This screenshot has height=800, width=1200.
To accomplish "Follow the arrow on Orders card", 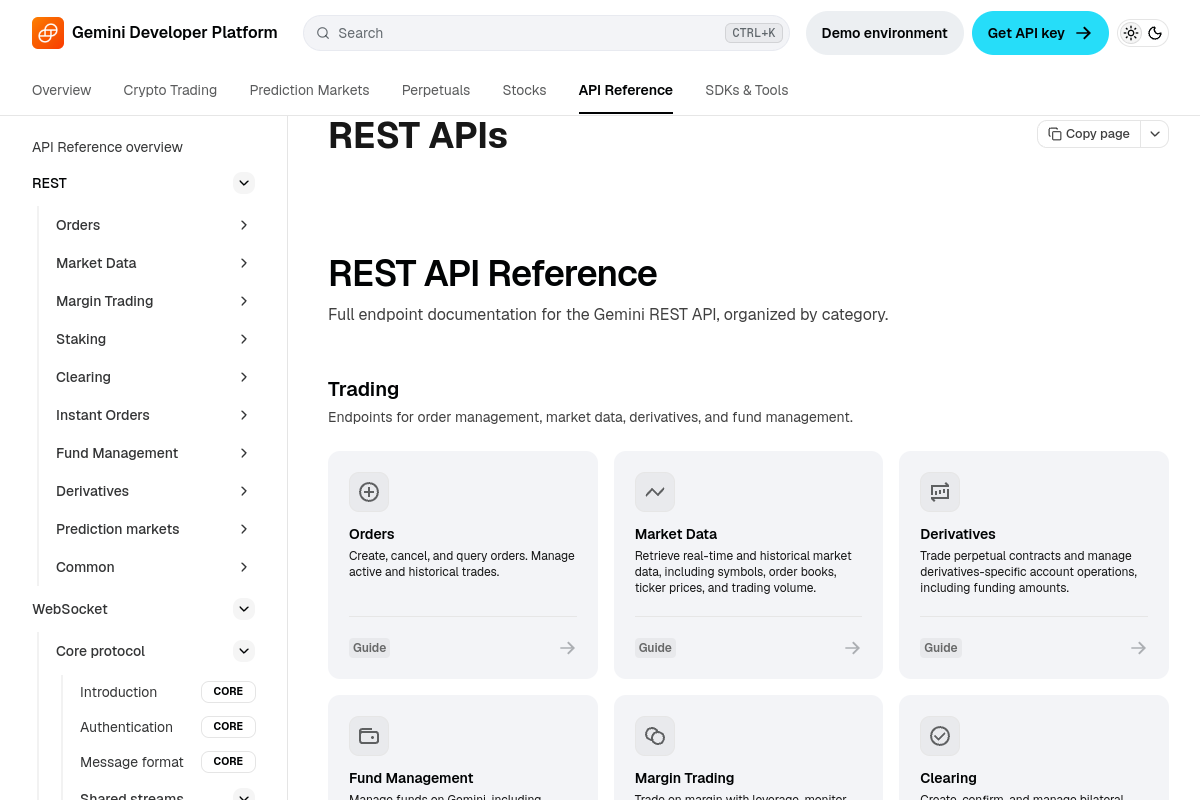I will coord(567,648).
